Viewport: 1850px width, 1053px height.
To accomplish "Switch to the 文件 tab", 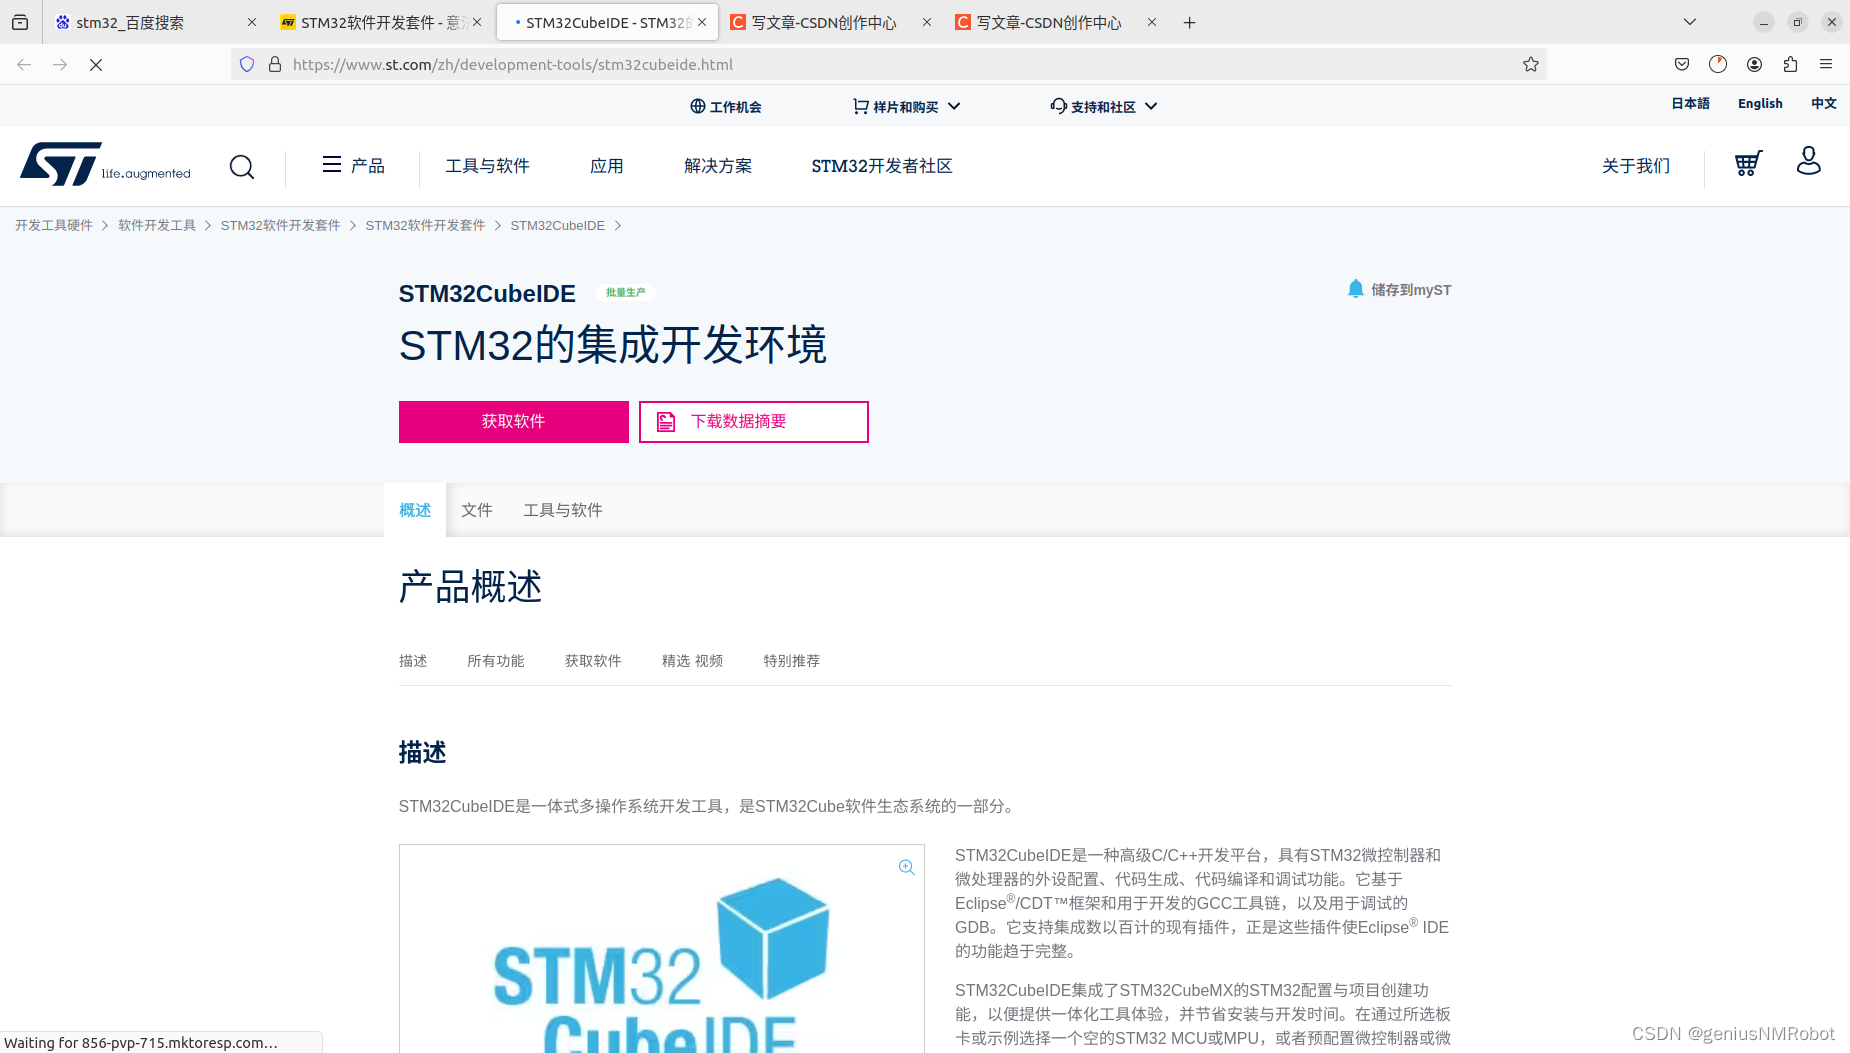I will [x=477, y=510].
